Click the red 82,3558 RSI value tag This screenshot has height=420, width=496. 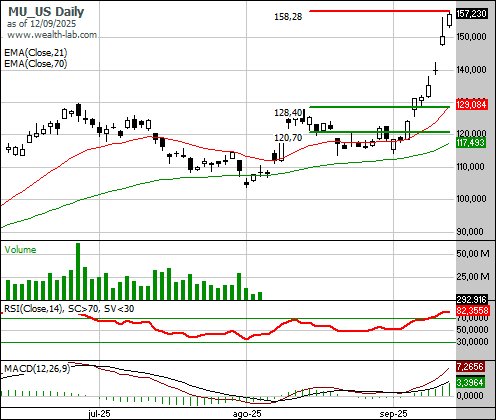pos(472,311)
